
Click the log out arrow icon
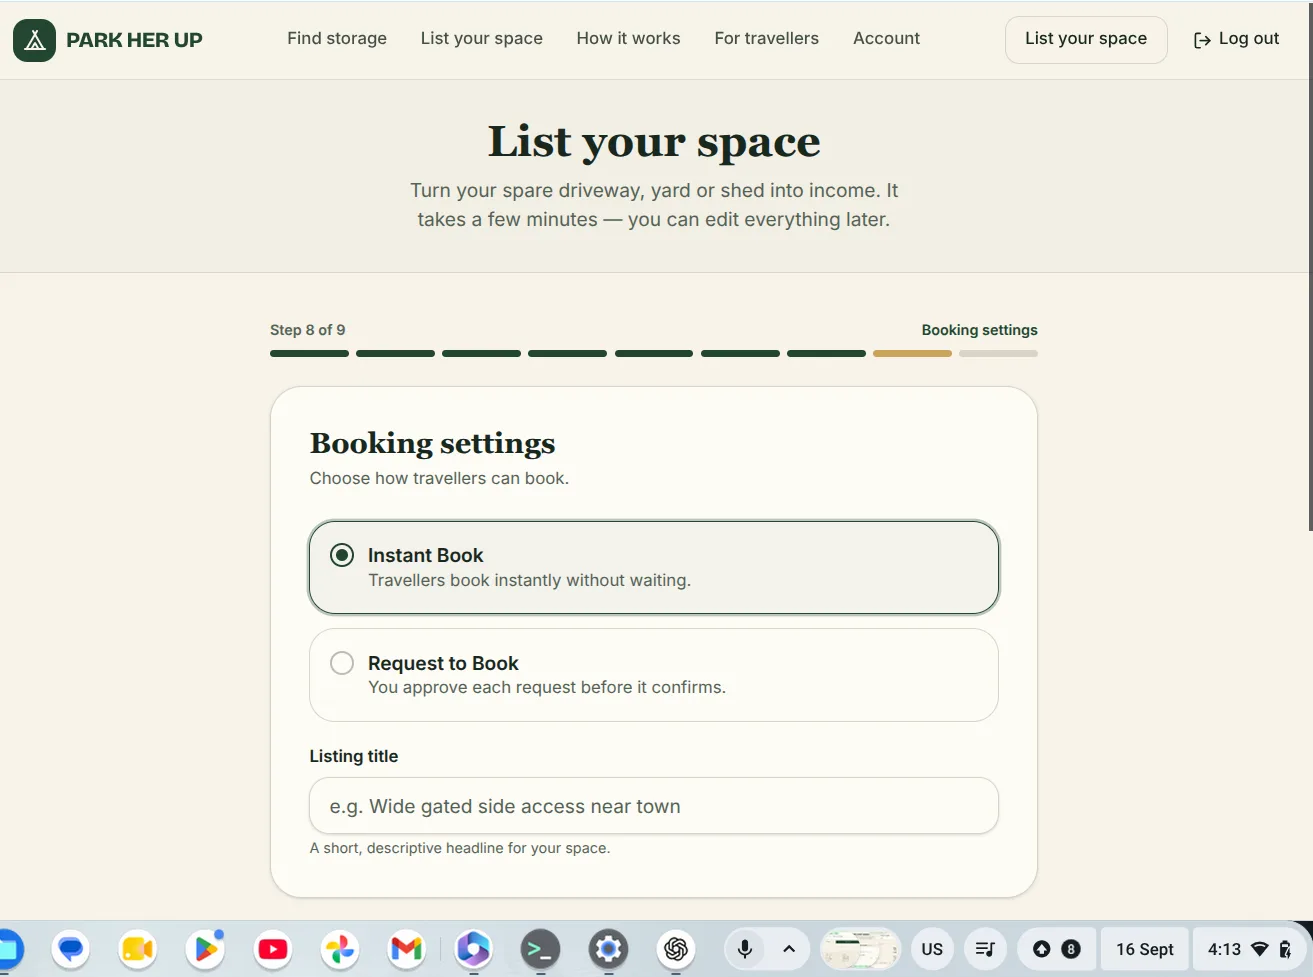tap(1202, 40)
